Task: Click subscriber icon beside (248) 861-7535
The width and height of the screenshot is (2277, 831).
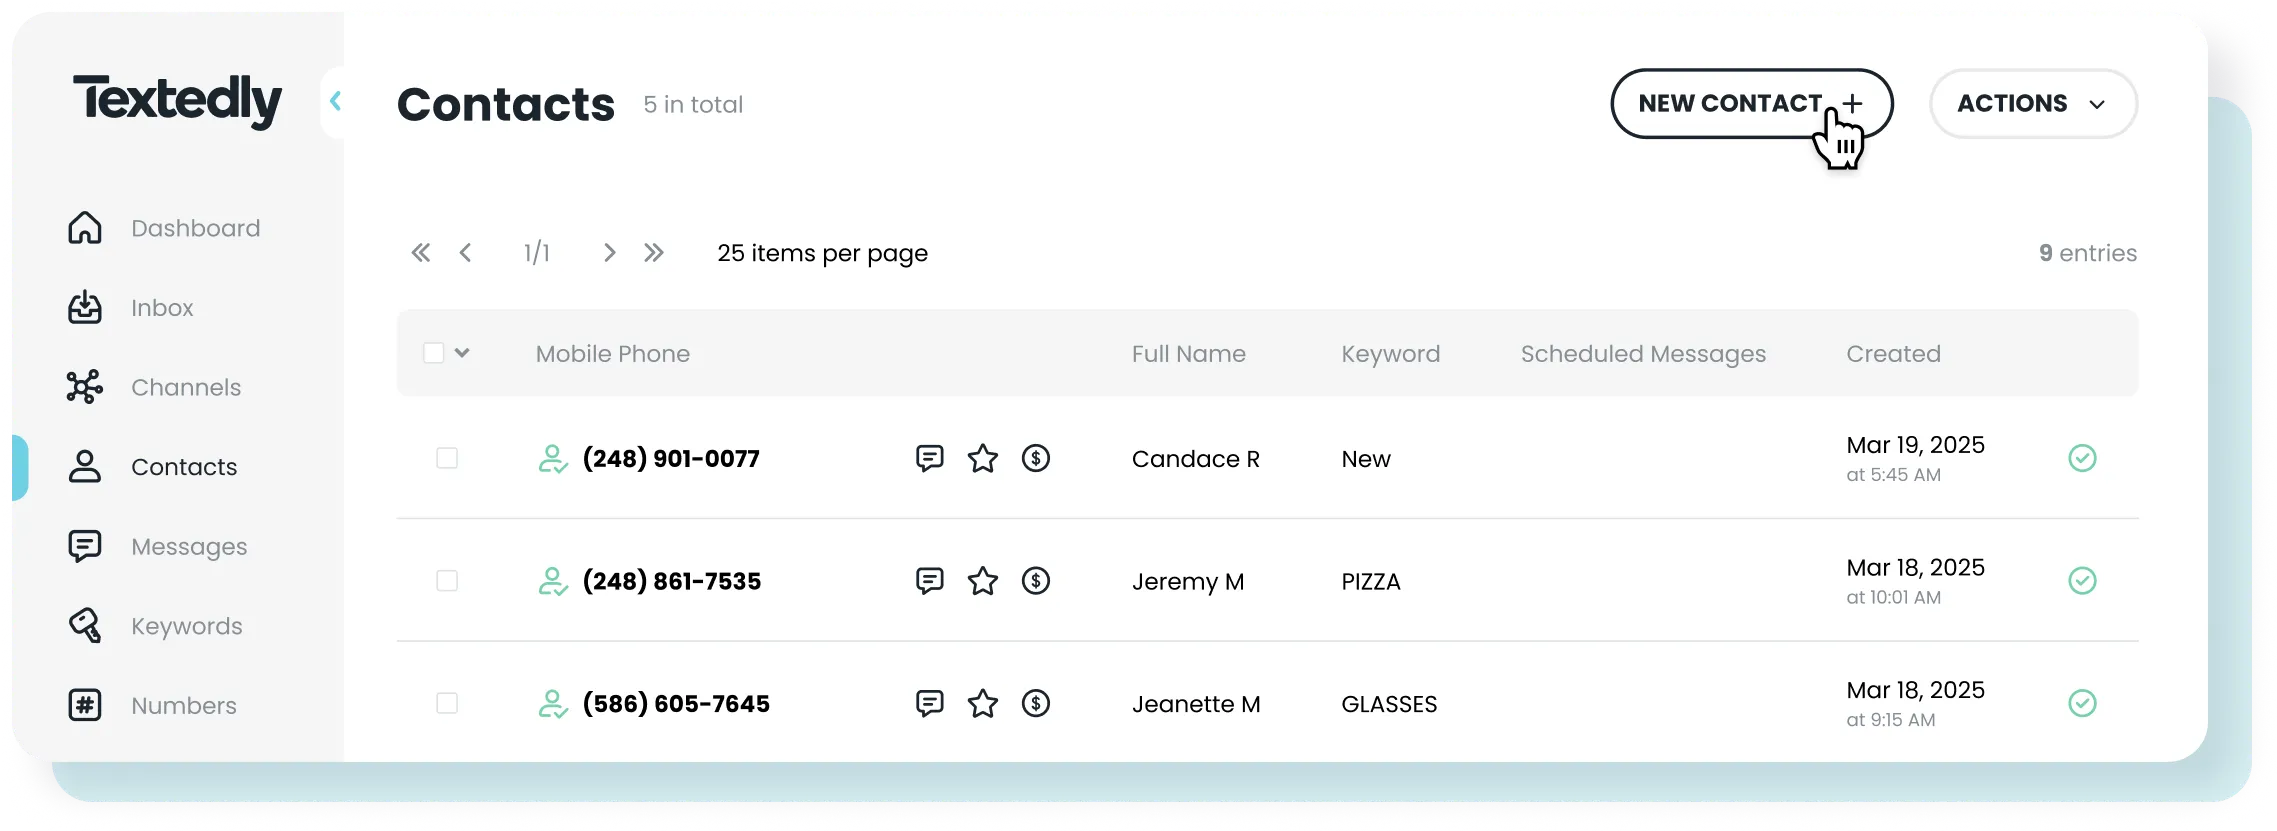Action: pyautogui.click(x=553, y=582)
